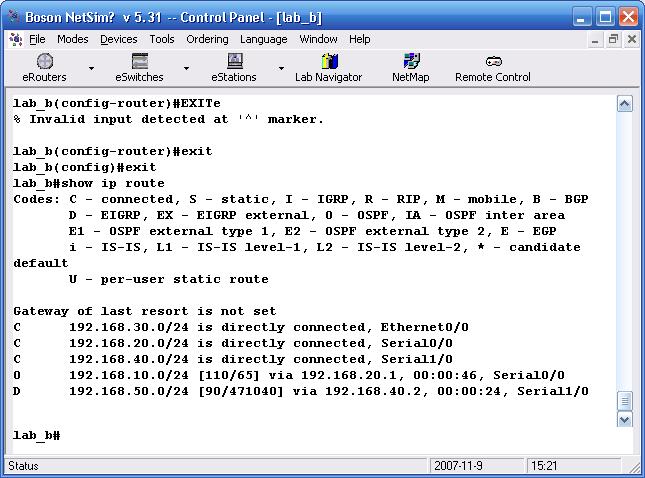Viewport: 645px width, 478px height.
Task: Click the date 2007-11-9 in status bar
Action: point(458,466)
